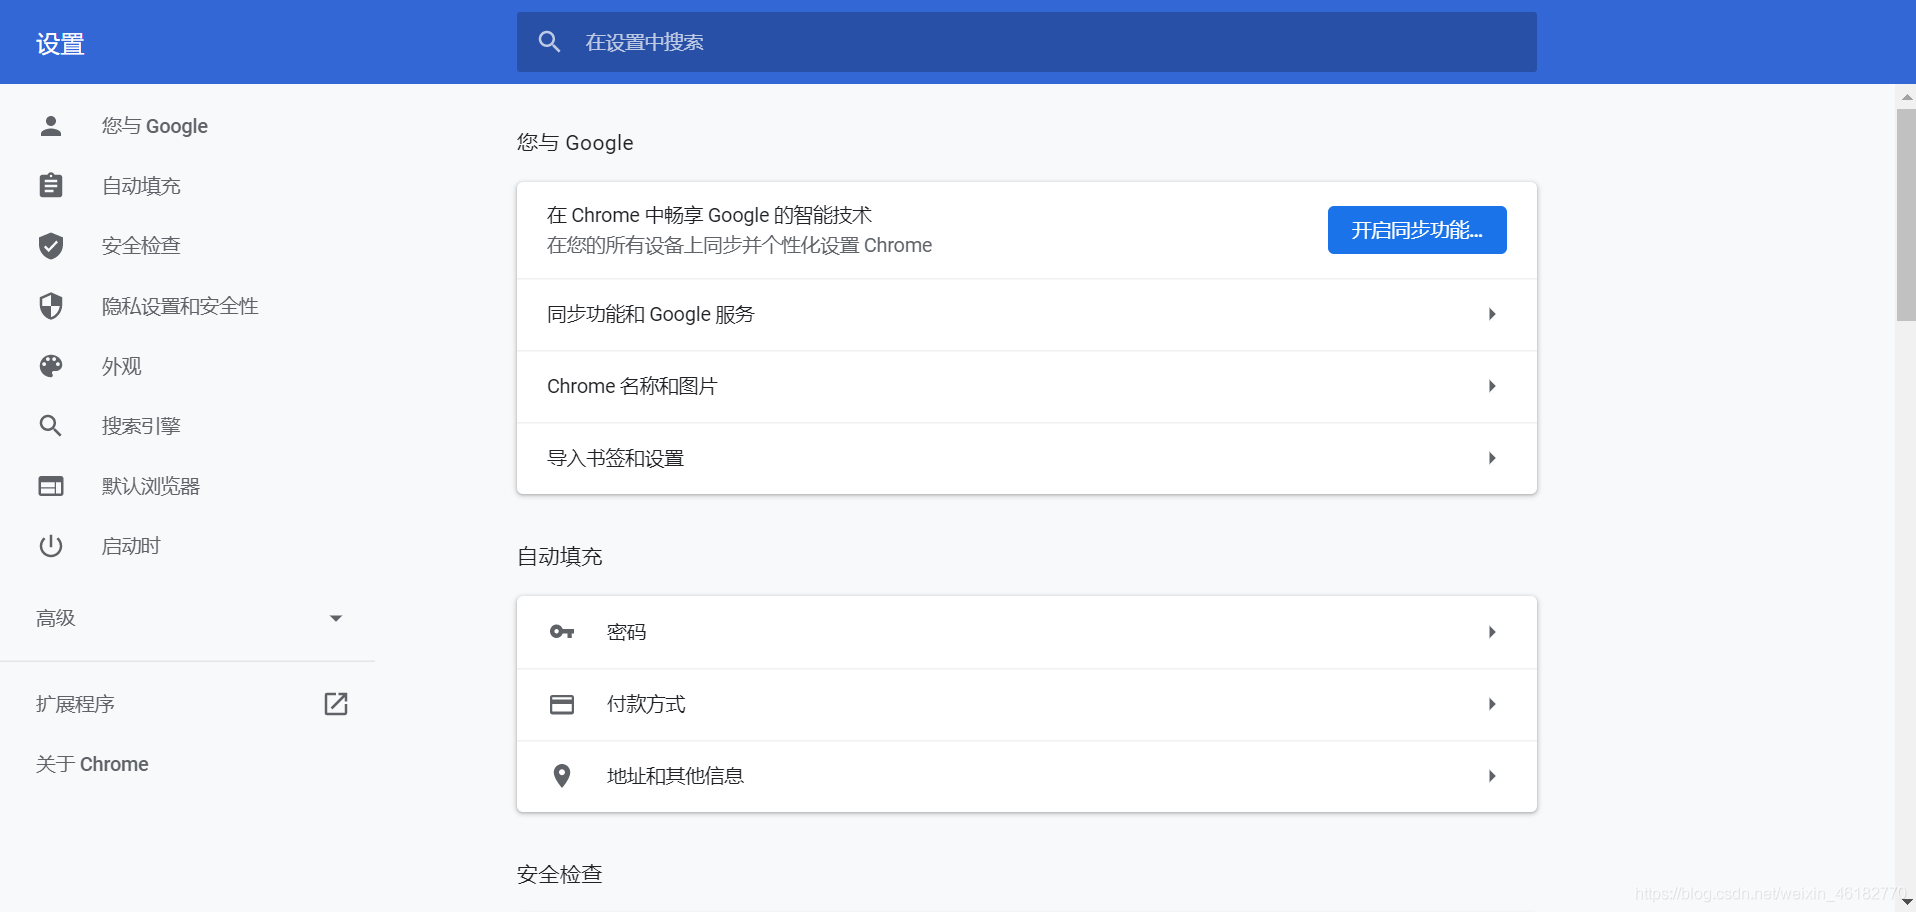Click the 自动填充 document icon
Screen dimensions: 1916x912
point(50,185)
